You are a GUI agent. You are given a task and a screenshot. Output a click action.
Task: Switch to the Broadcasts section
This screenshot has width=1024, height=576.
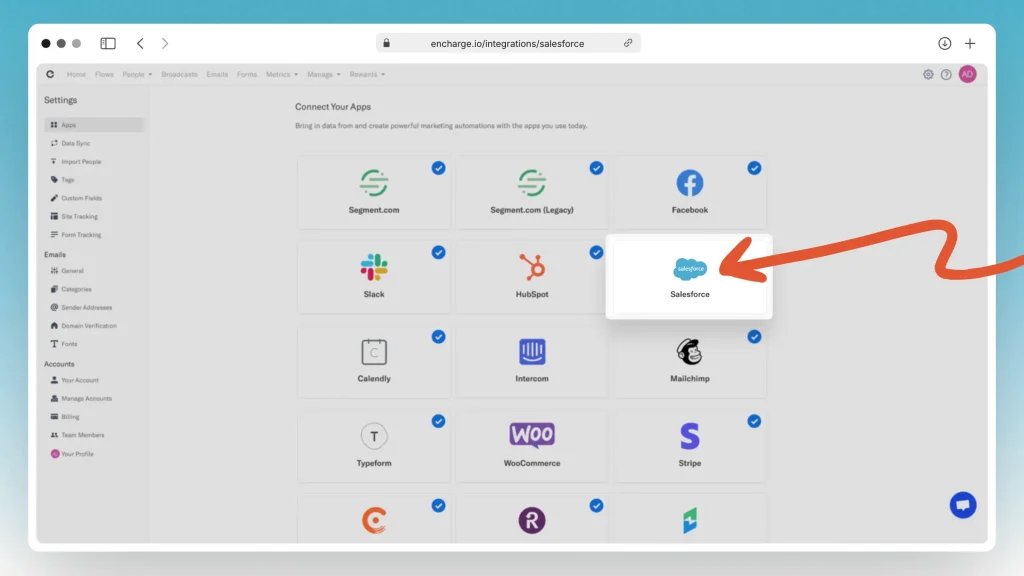click(179, 74)
